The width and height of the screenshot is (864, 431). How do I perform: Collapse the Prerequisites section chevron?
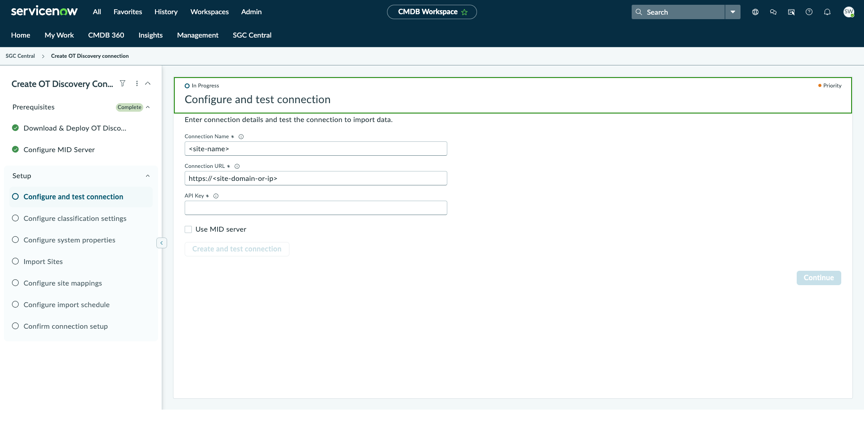click(148, 107)
